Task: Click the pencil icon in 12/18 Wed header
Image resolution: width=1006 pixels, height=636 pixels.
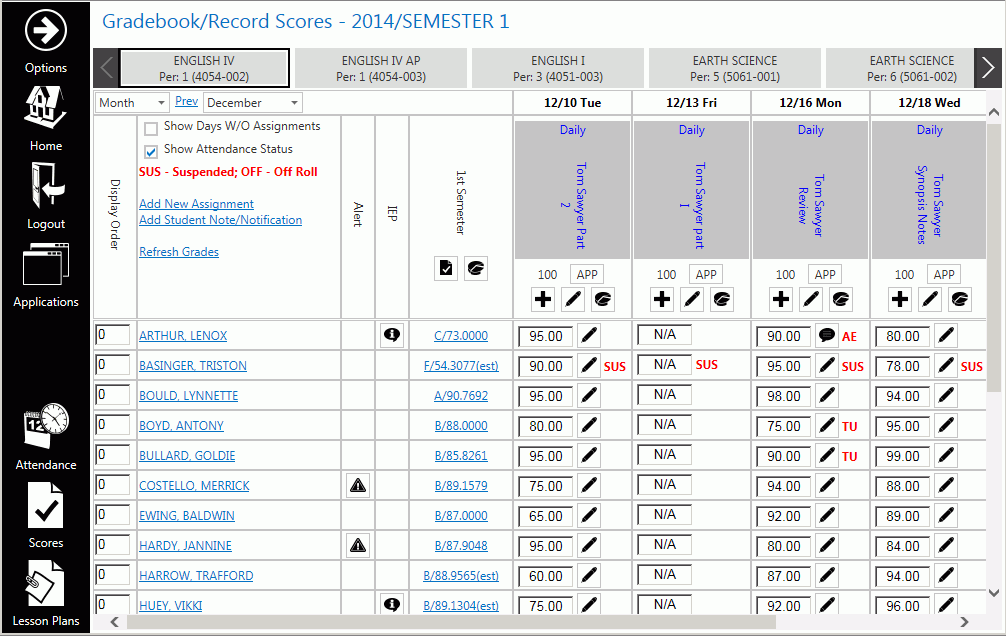Action: tap(930, 299)
